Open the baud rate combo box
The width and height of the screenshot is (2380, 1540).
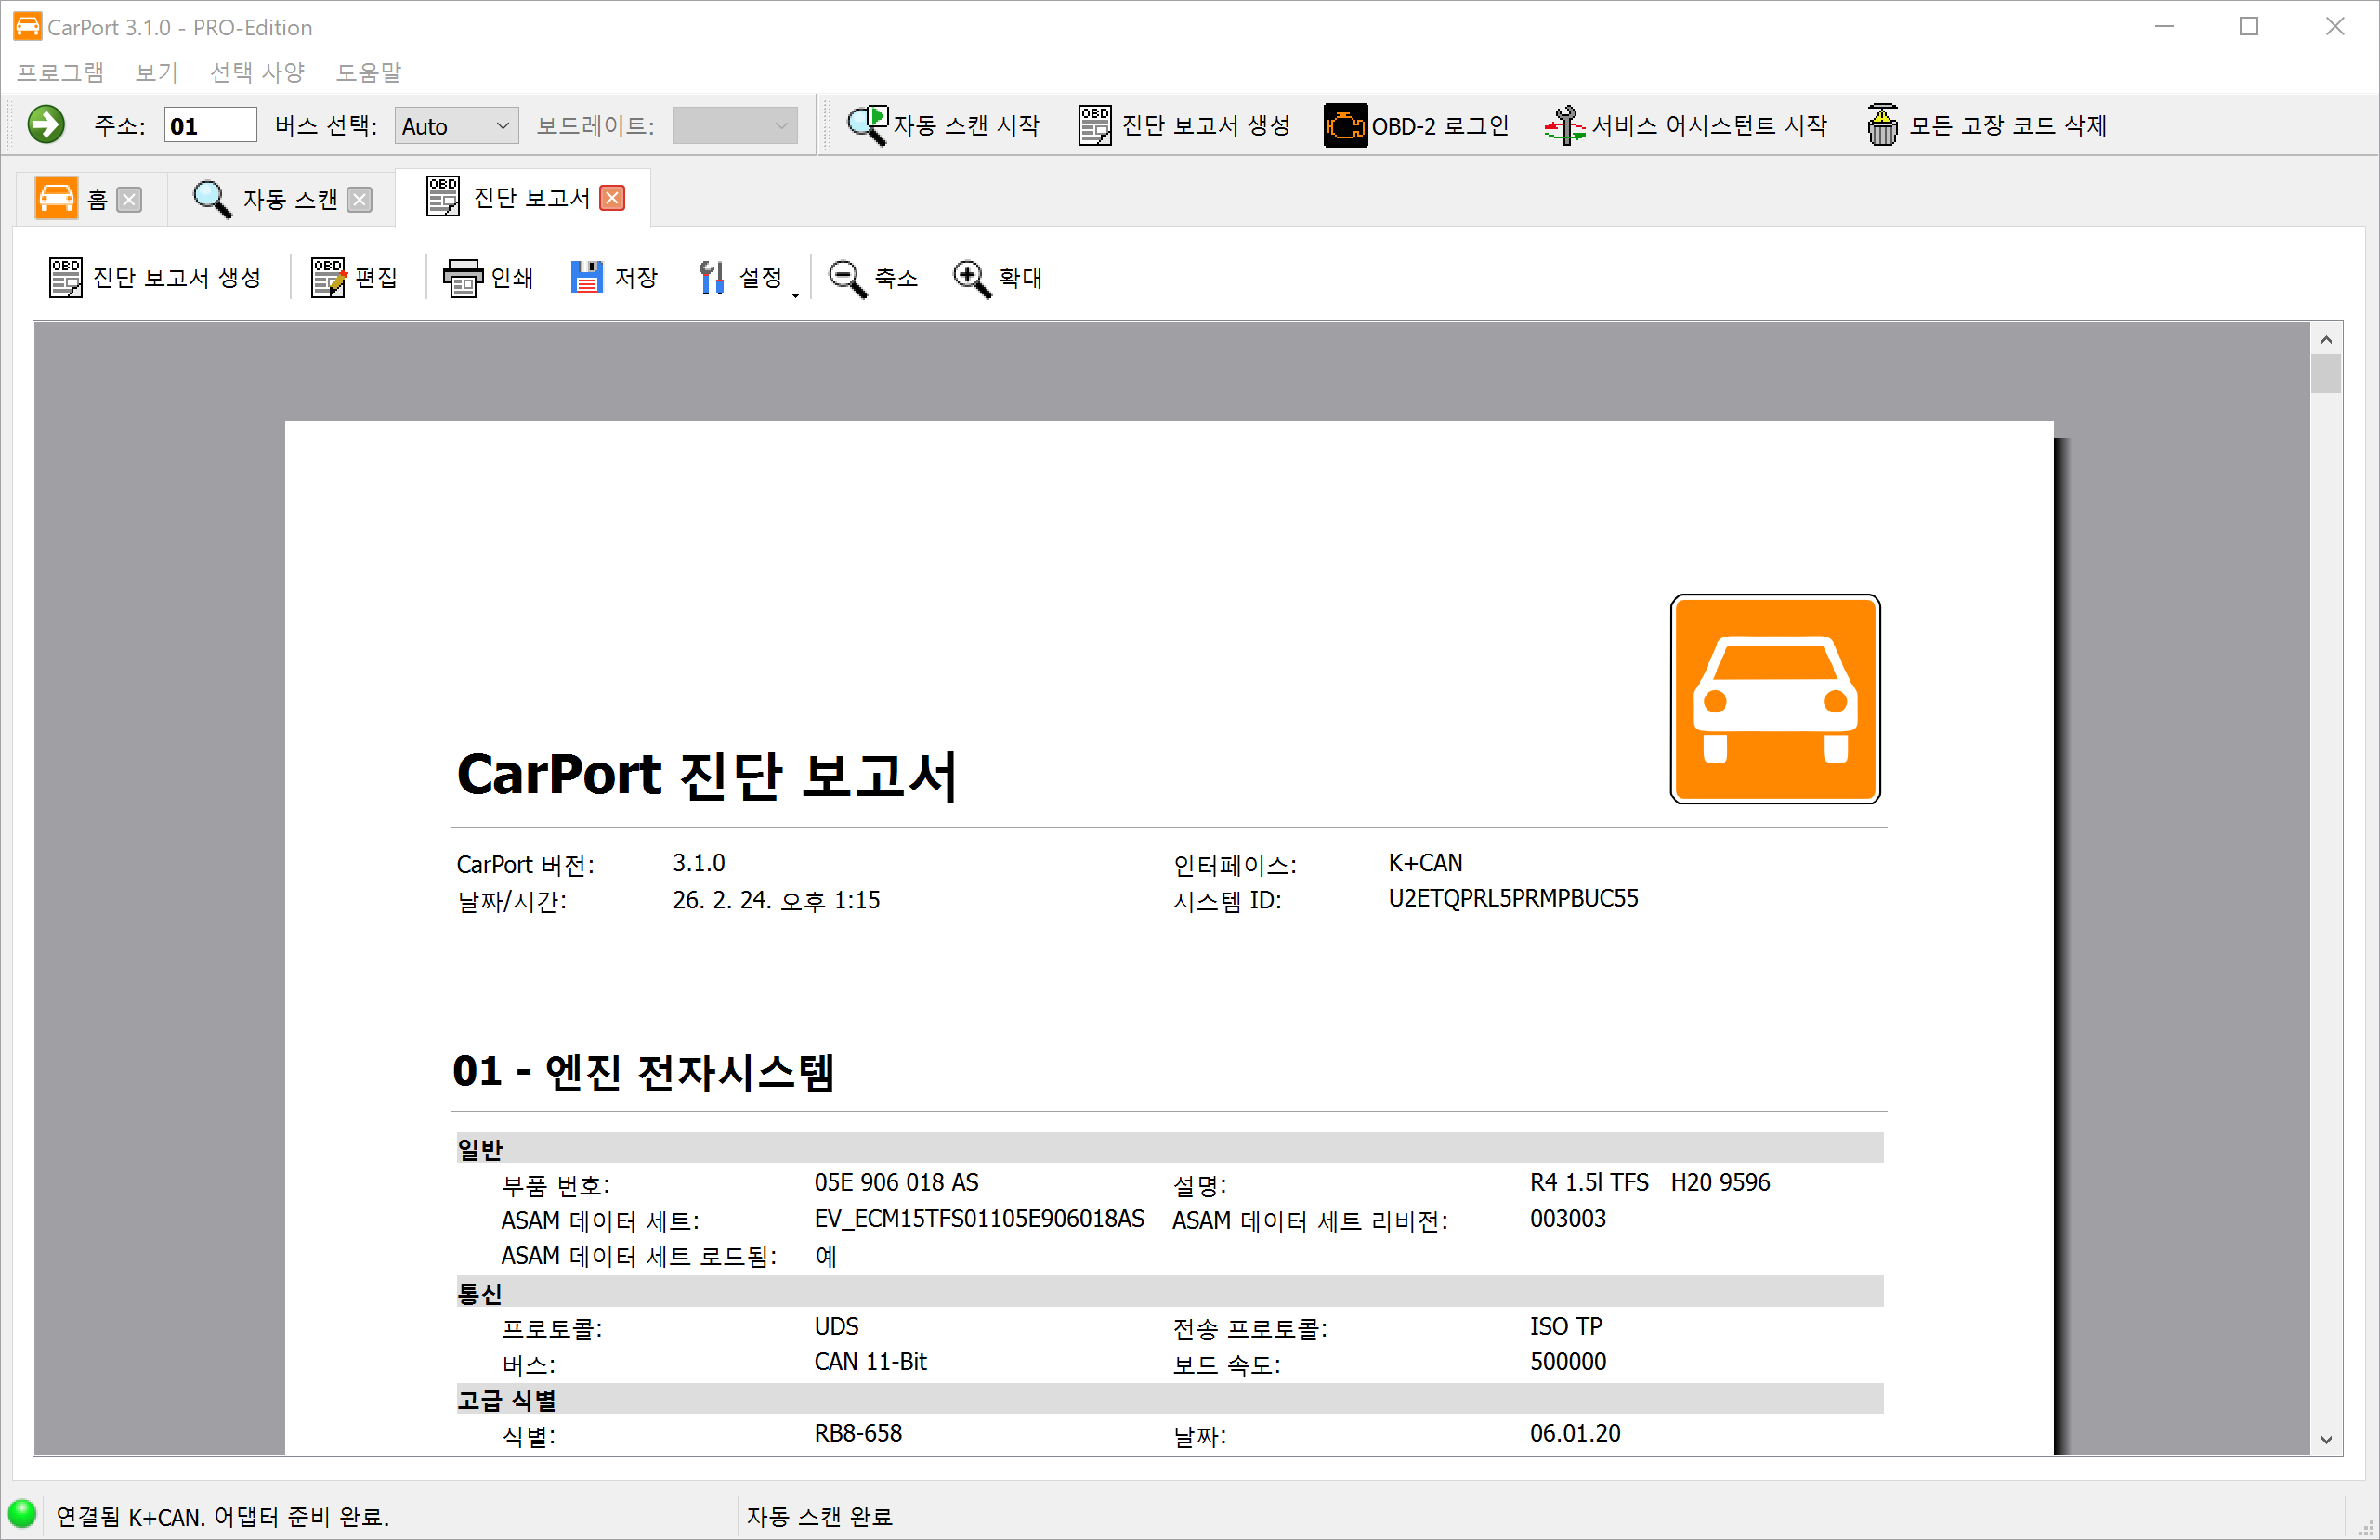(x=734, y=126)
